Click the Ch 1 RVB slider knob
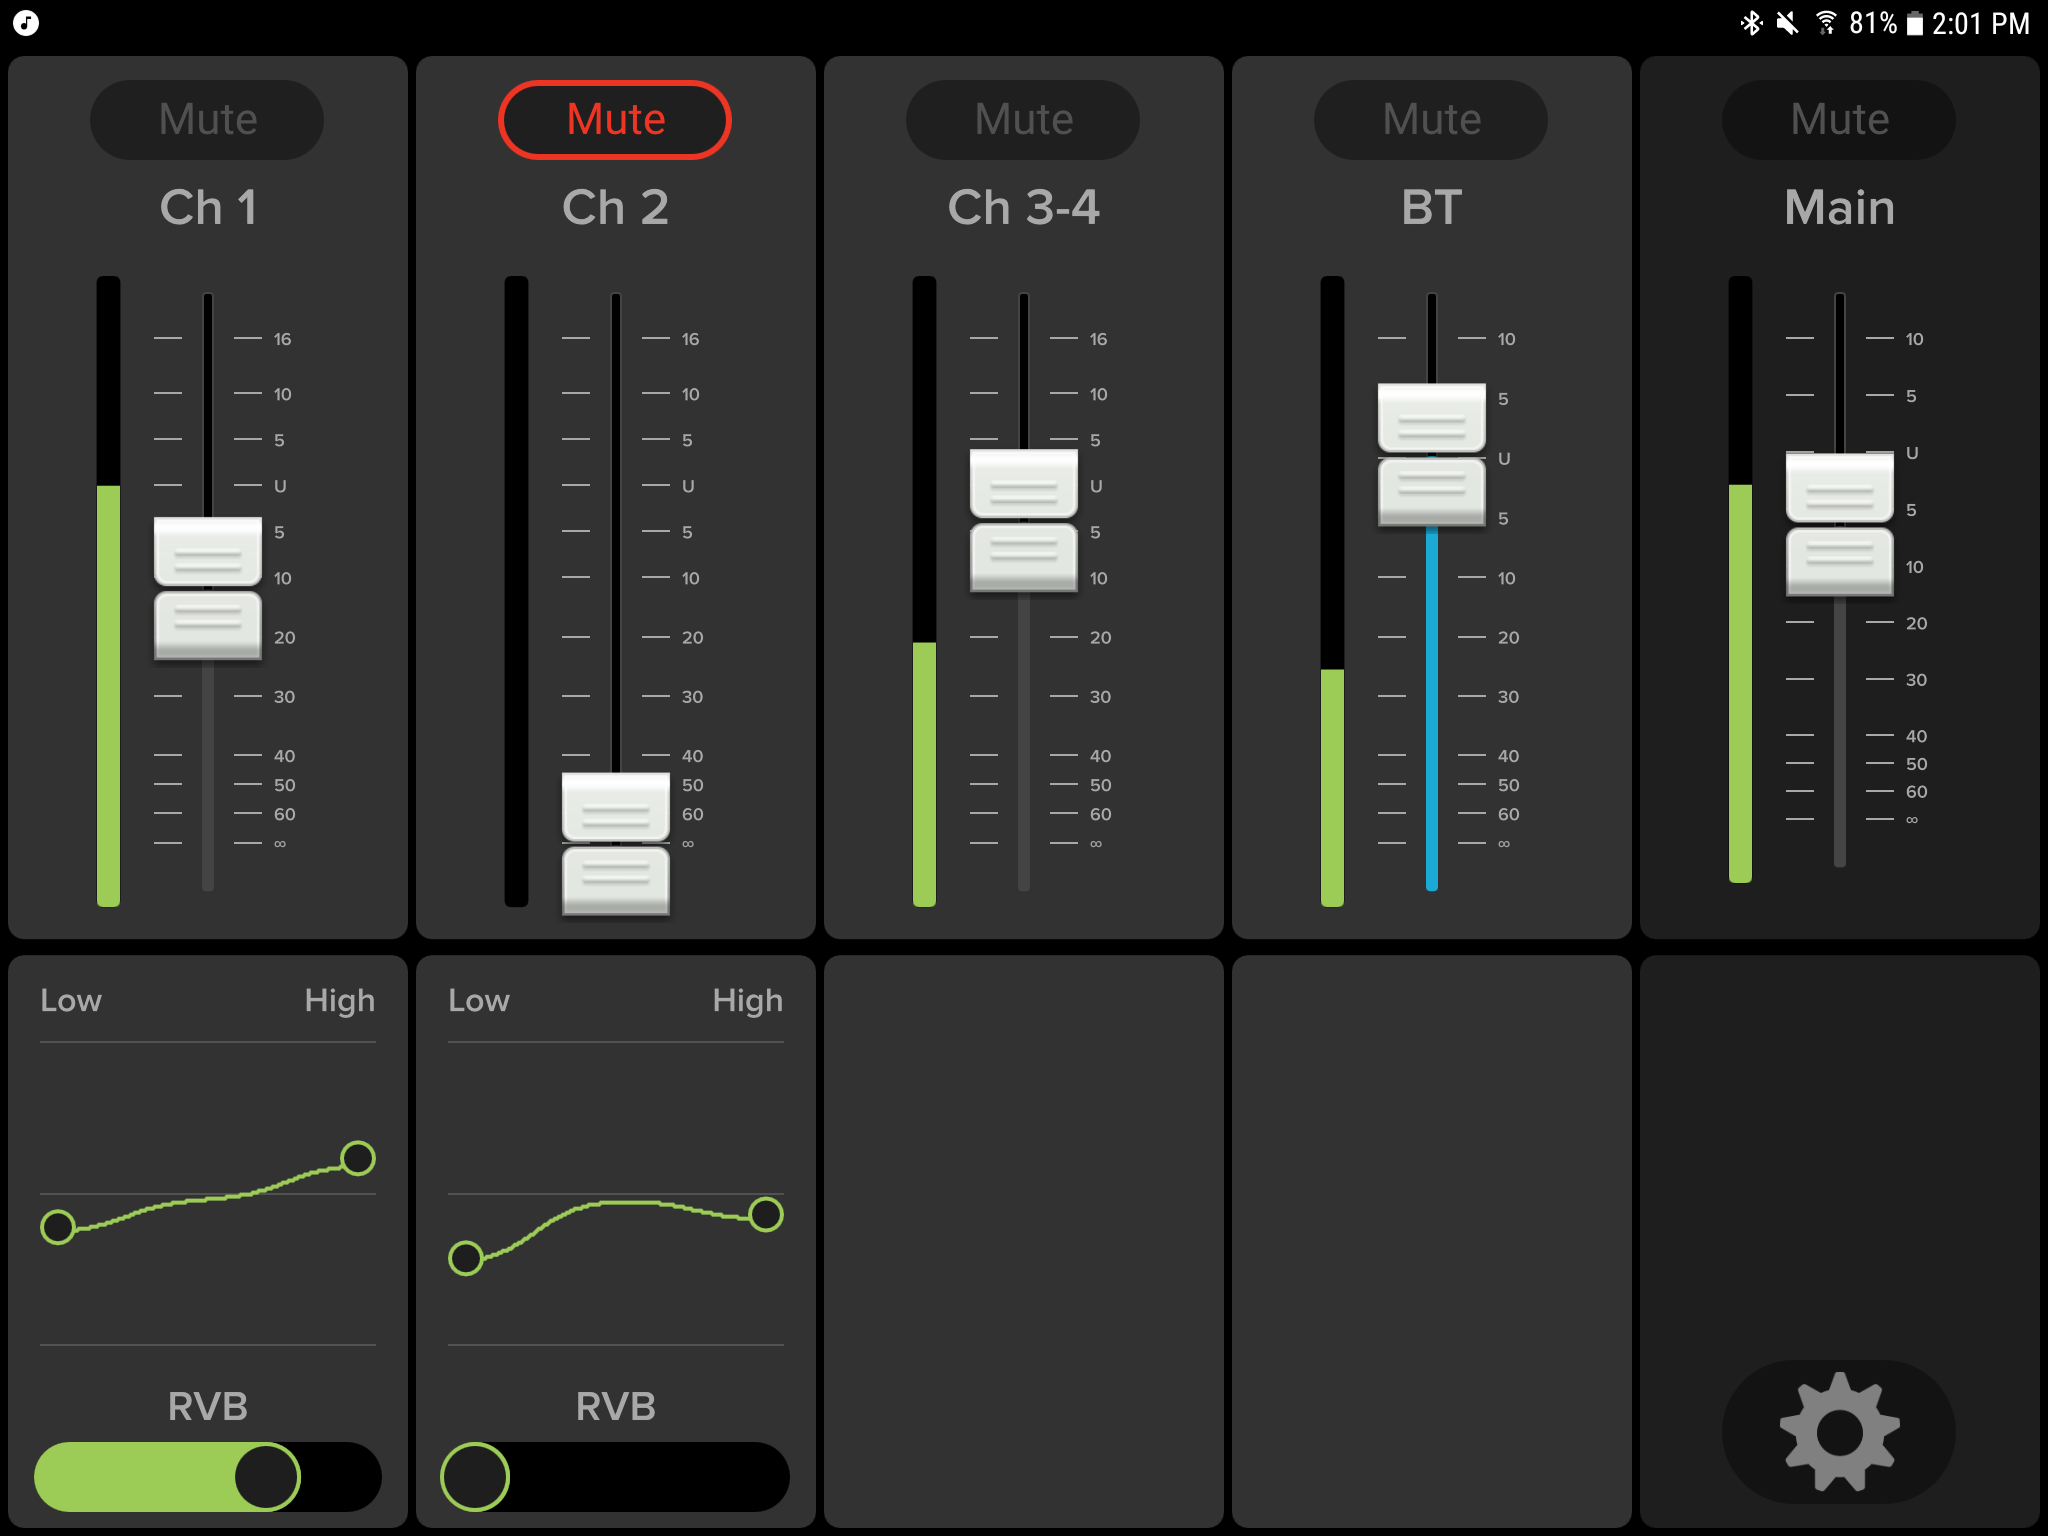This screenshot has height=1536, width=2048. [267, 1477]
